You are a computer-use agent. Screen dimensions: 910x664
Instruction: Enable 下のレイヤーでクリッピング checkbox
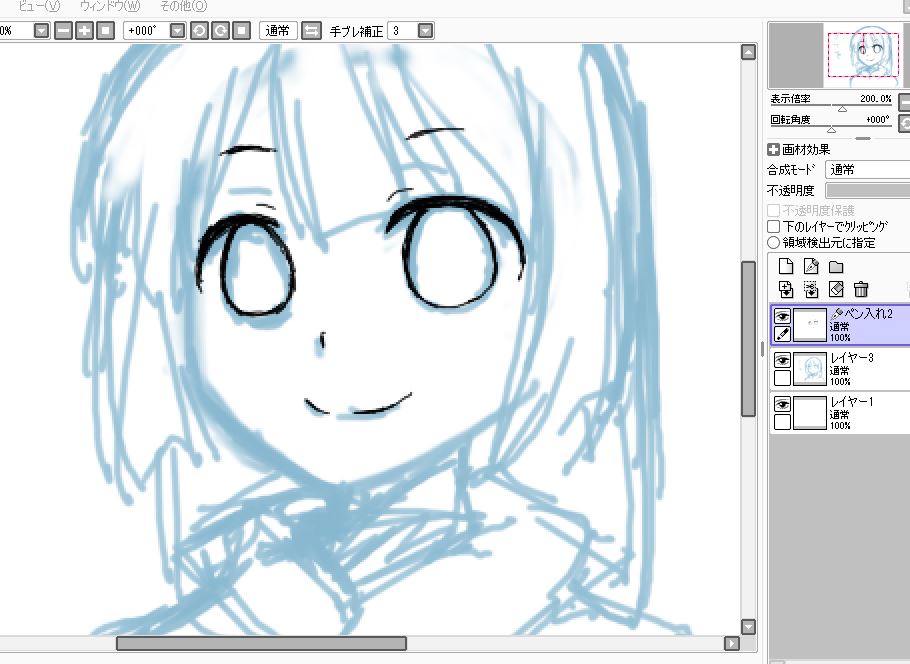tap(773, 226)
